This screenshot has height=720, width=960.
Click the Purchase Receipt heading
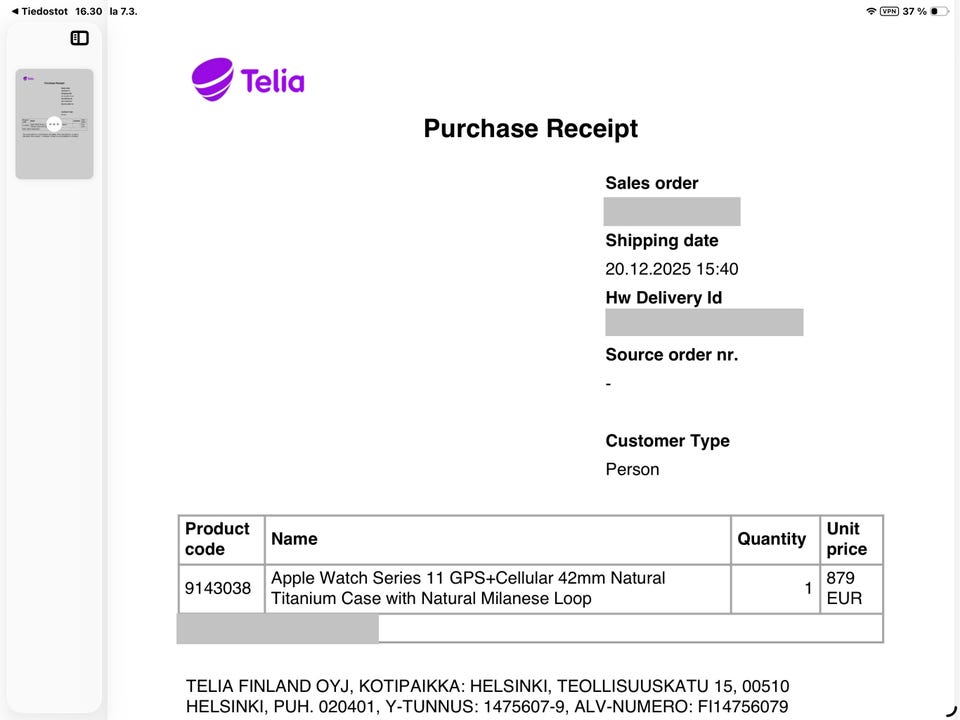[530, 129]
